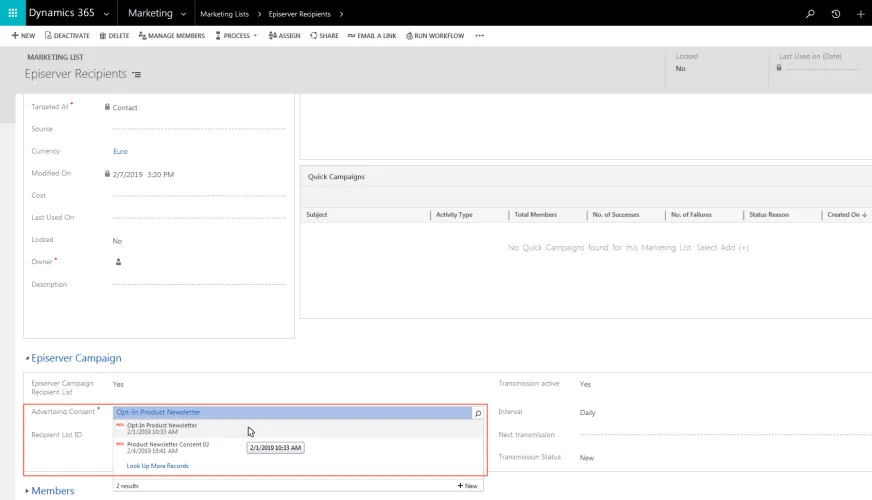This screenshot has width=872, height=500.
Task: Open recent items history icon
Action: [835, 14]
